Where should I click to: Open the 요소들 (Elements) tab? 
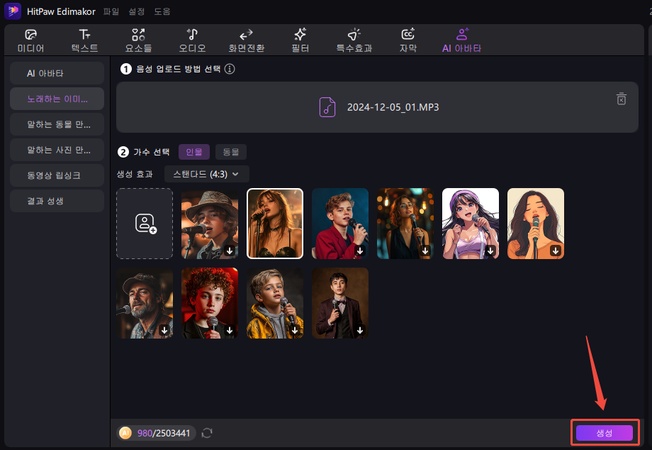[138, 40]
